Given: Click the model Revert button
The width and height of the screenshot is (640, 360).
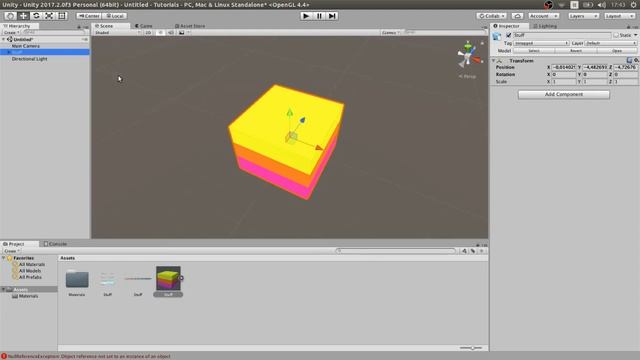Looking at the screenshot, I should coord(576,51).
